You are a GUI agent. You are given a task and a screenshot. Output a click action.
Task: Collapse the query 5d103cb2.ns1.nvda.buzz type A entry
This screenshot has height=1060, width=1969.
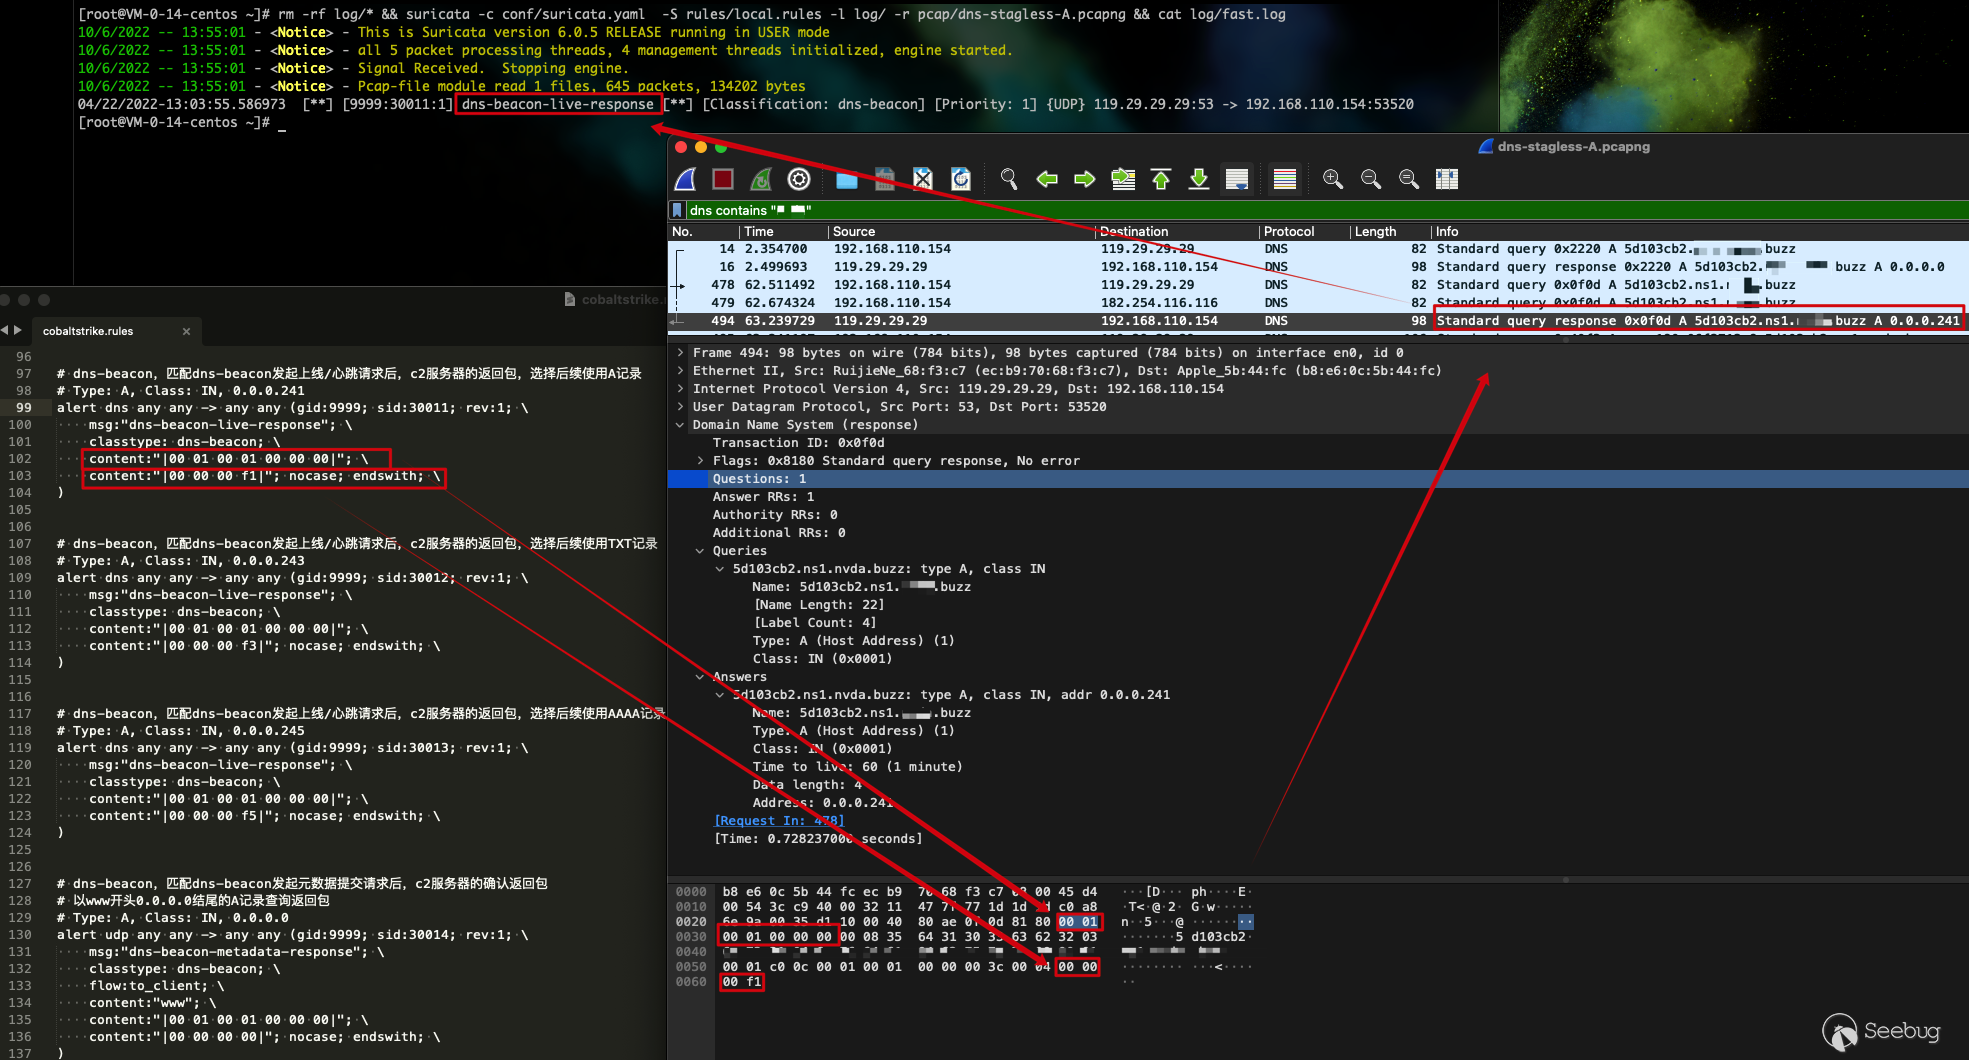point(720,569)
